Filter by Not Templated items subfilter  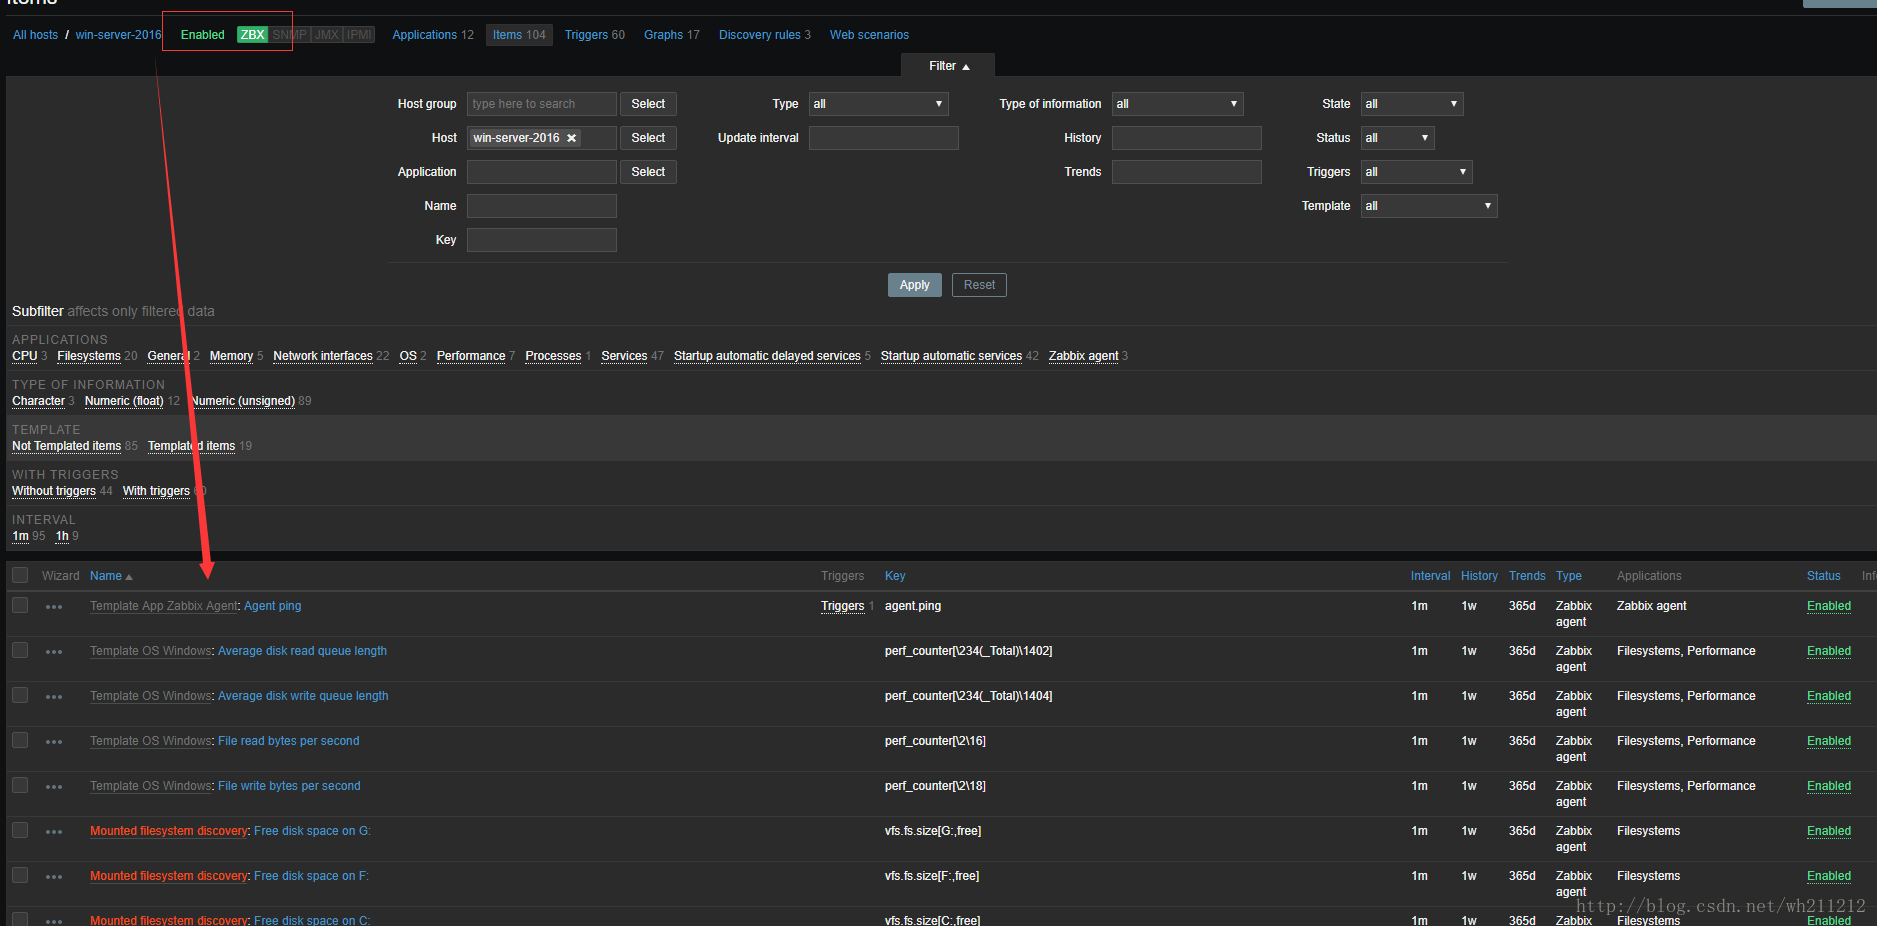[x=66, y=446]
